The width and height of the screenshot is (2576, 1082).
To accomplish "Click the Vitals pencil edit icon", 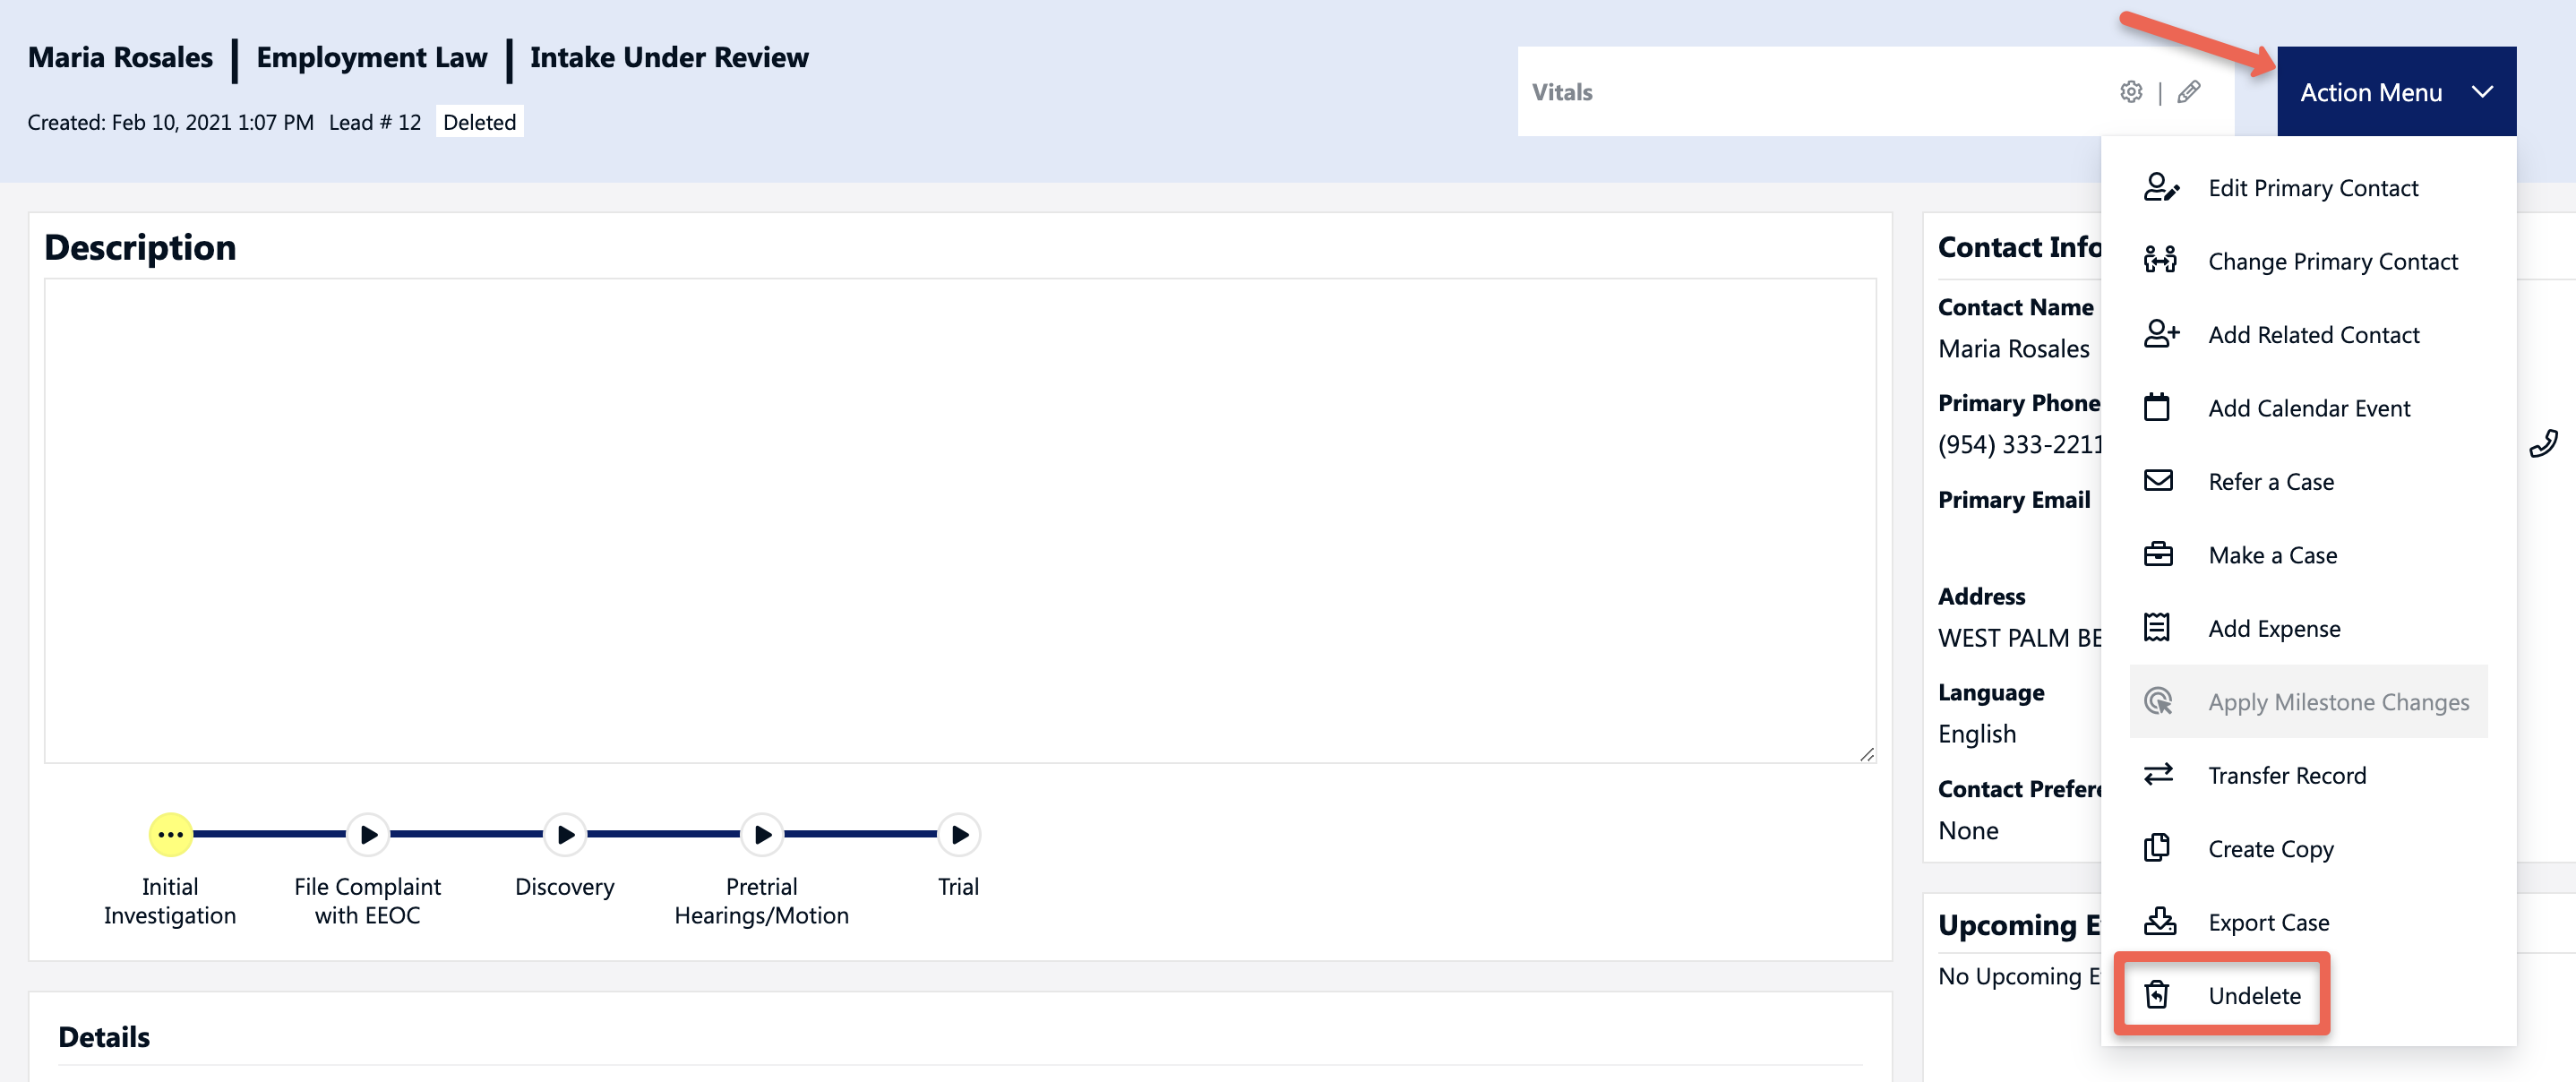I will pos(2188,92).
